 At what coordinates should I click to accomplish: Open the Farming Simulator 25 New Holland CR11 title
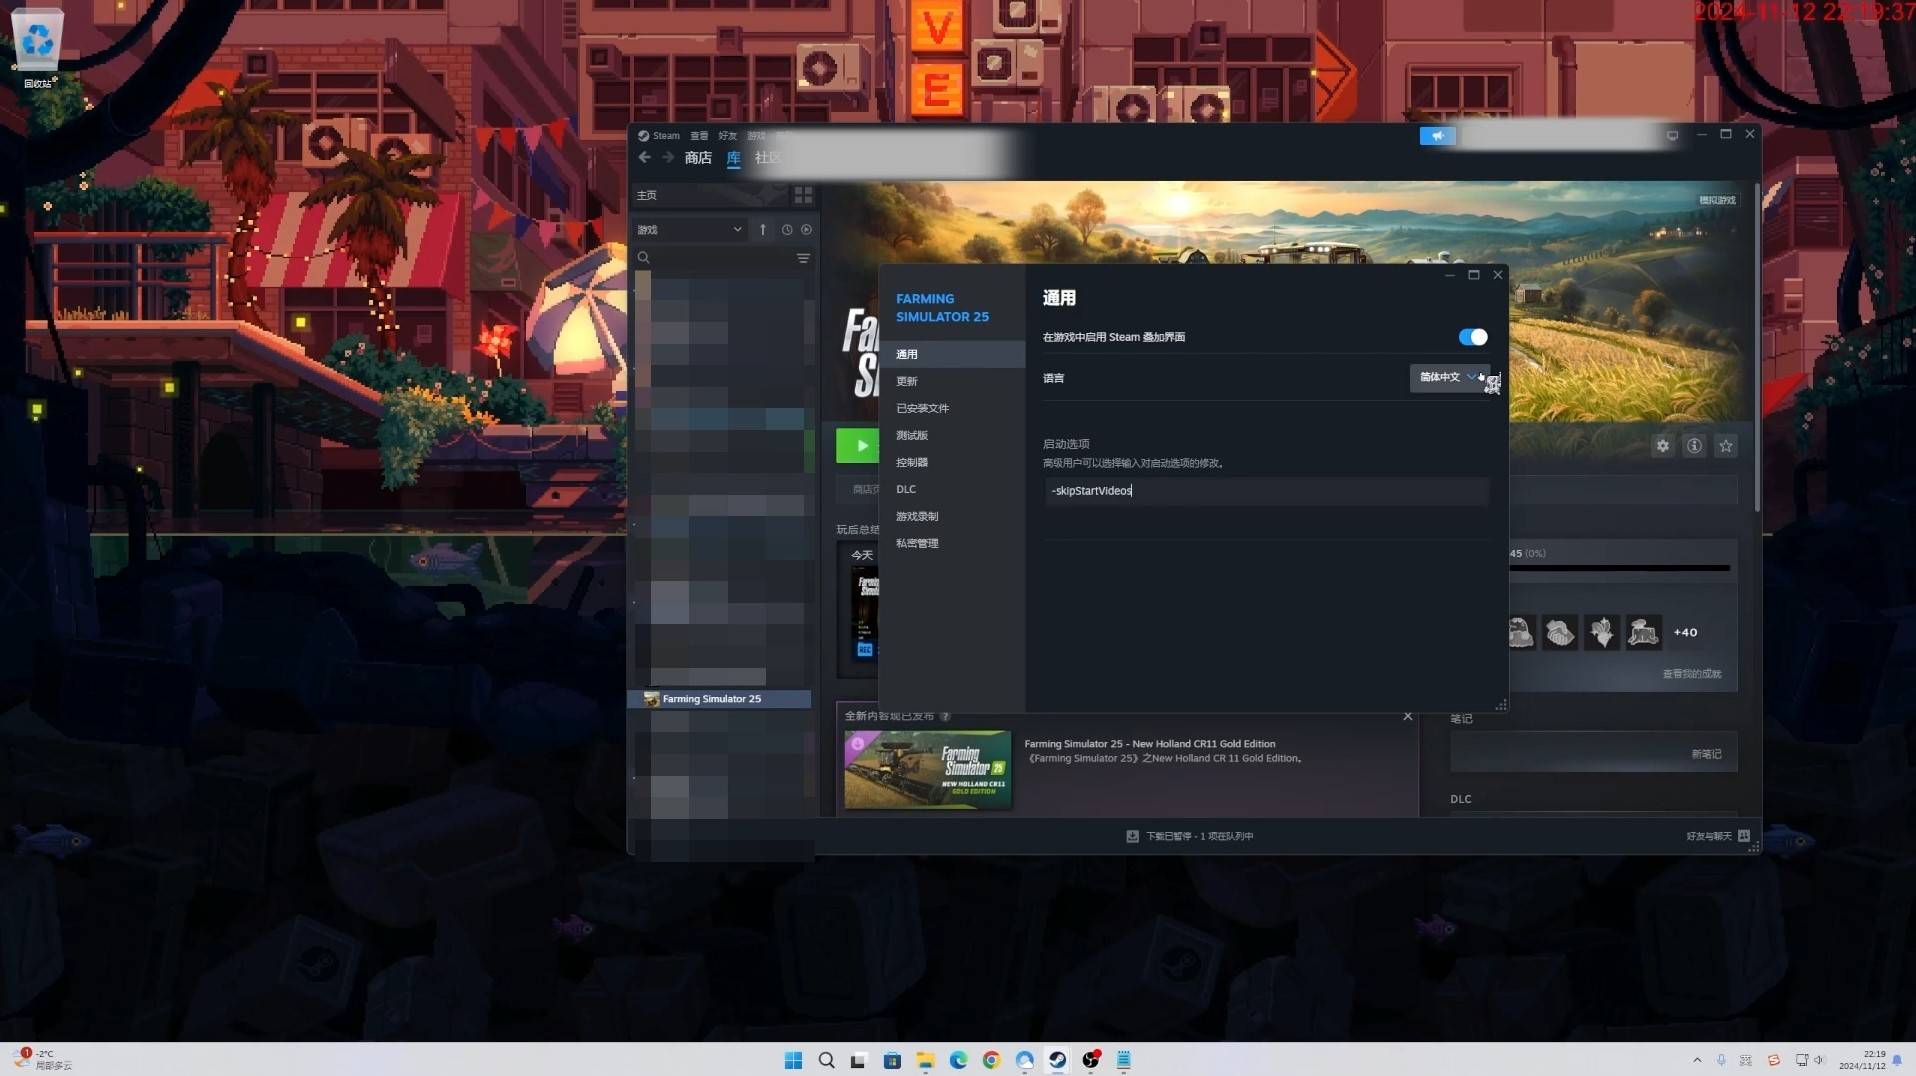[x=1149, y=744]
